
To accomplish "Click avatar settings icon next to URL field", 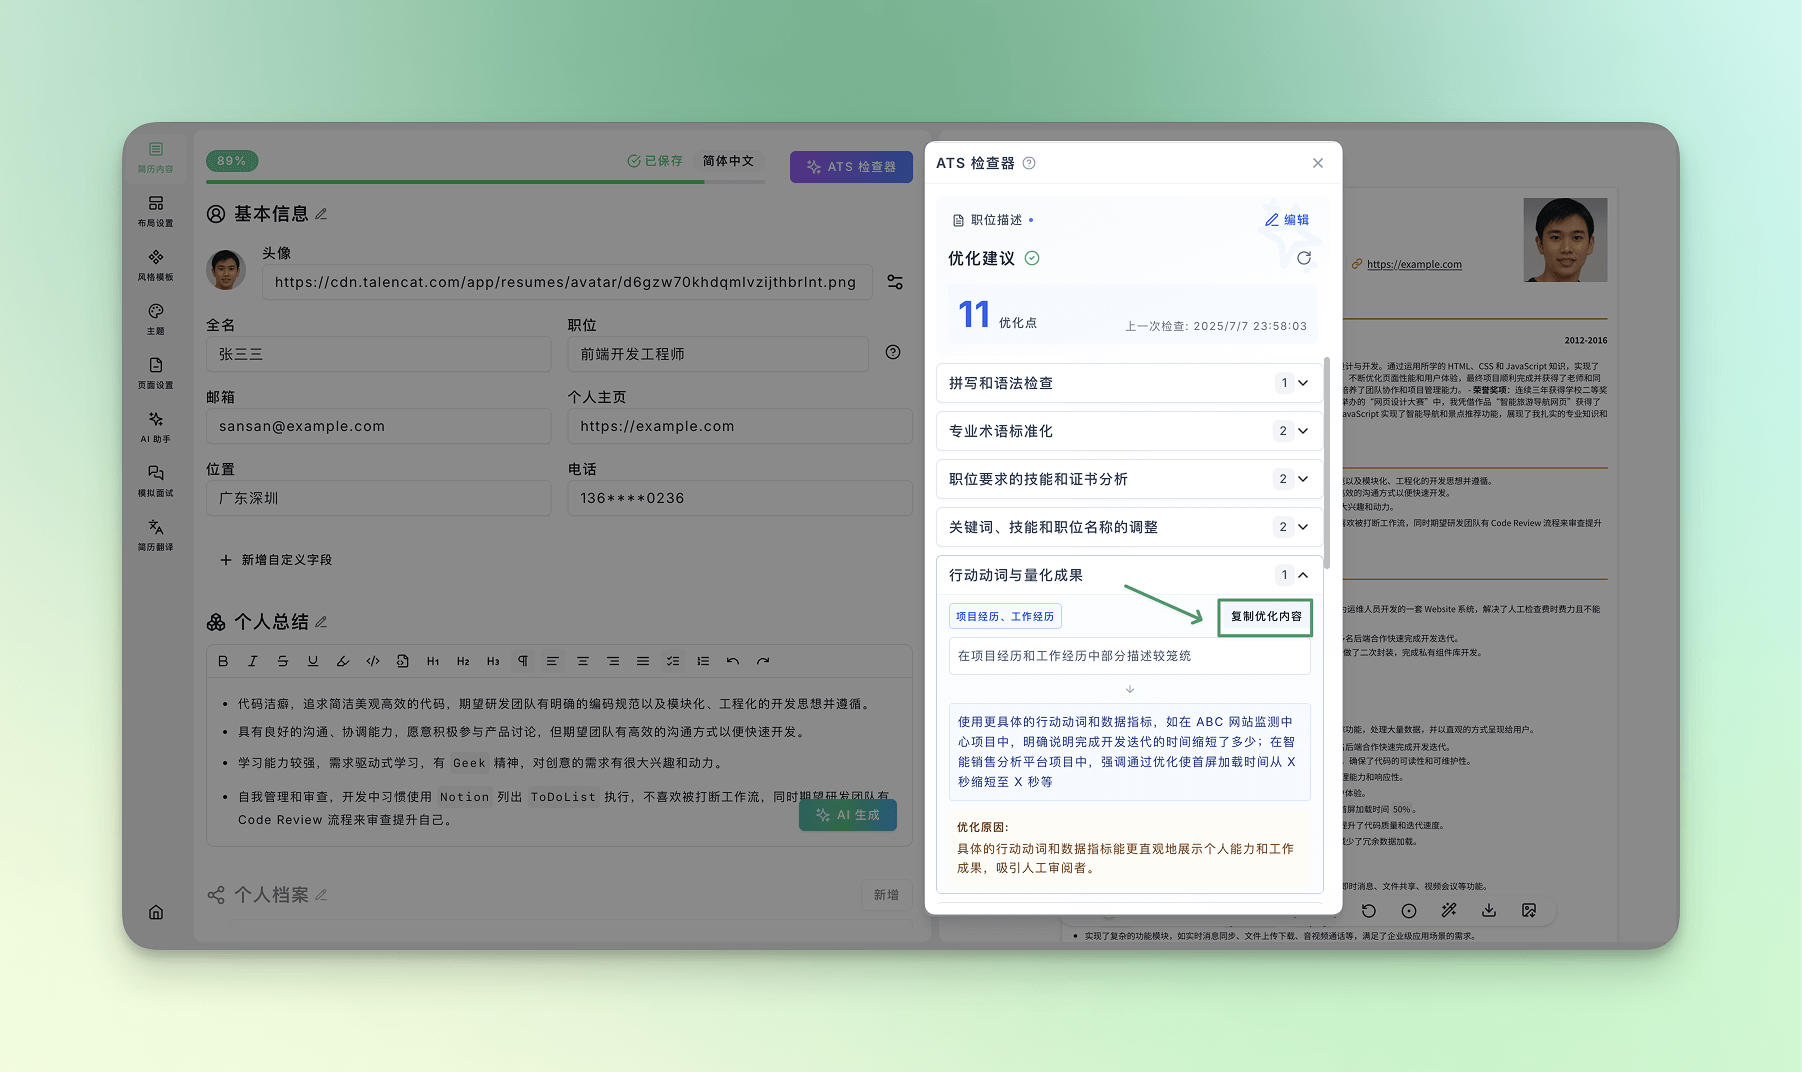I will coord(895,283).
